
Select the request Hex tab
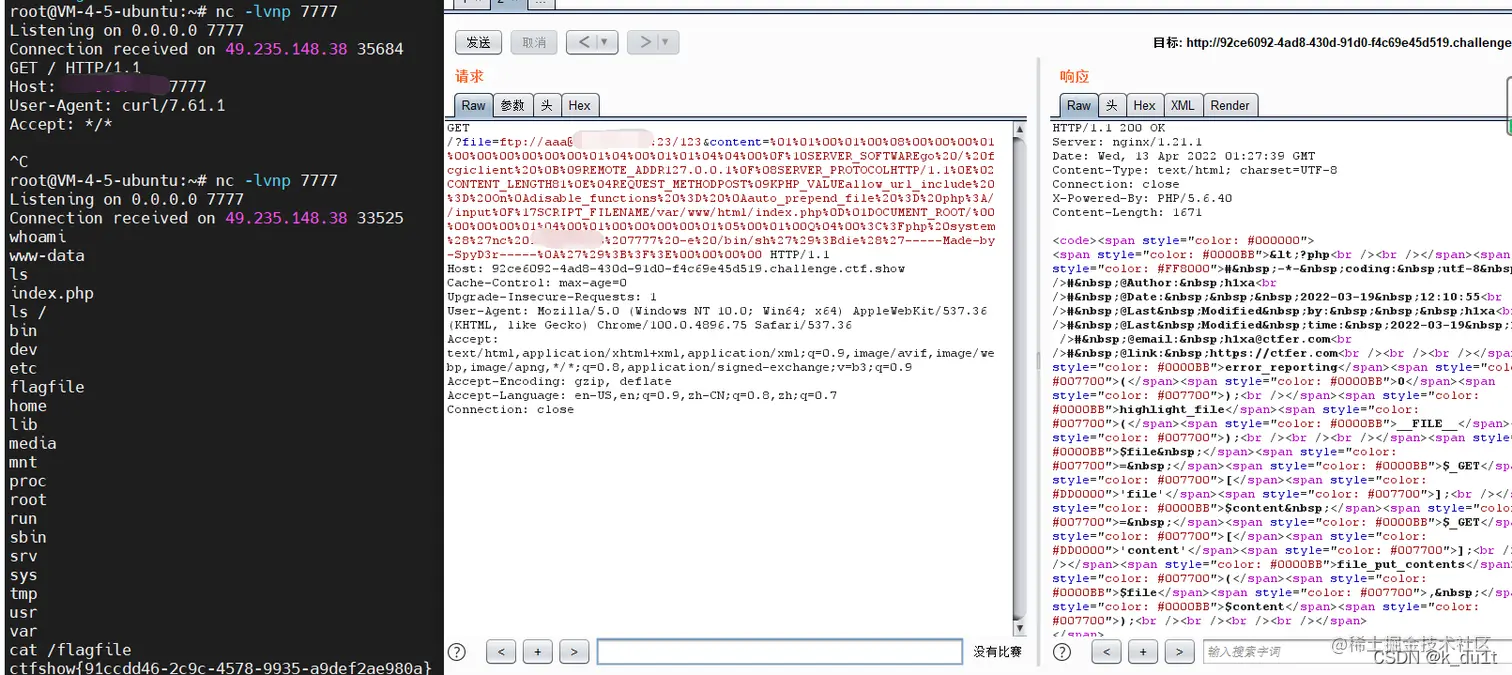(579, 105)
